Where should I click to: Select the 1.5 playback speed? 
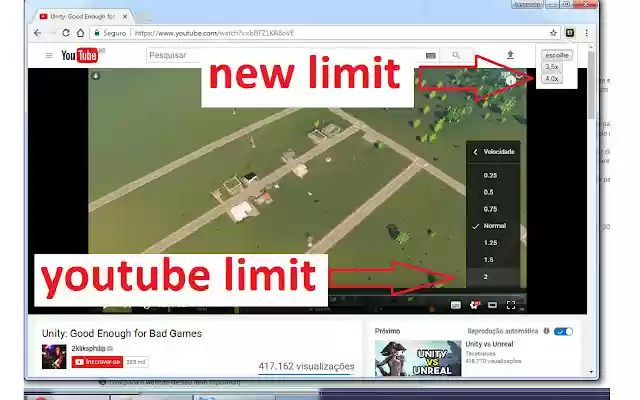[x=493, y=260]
